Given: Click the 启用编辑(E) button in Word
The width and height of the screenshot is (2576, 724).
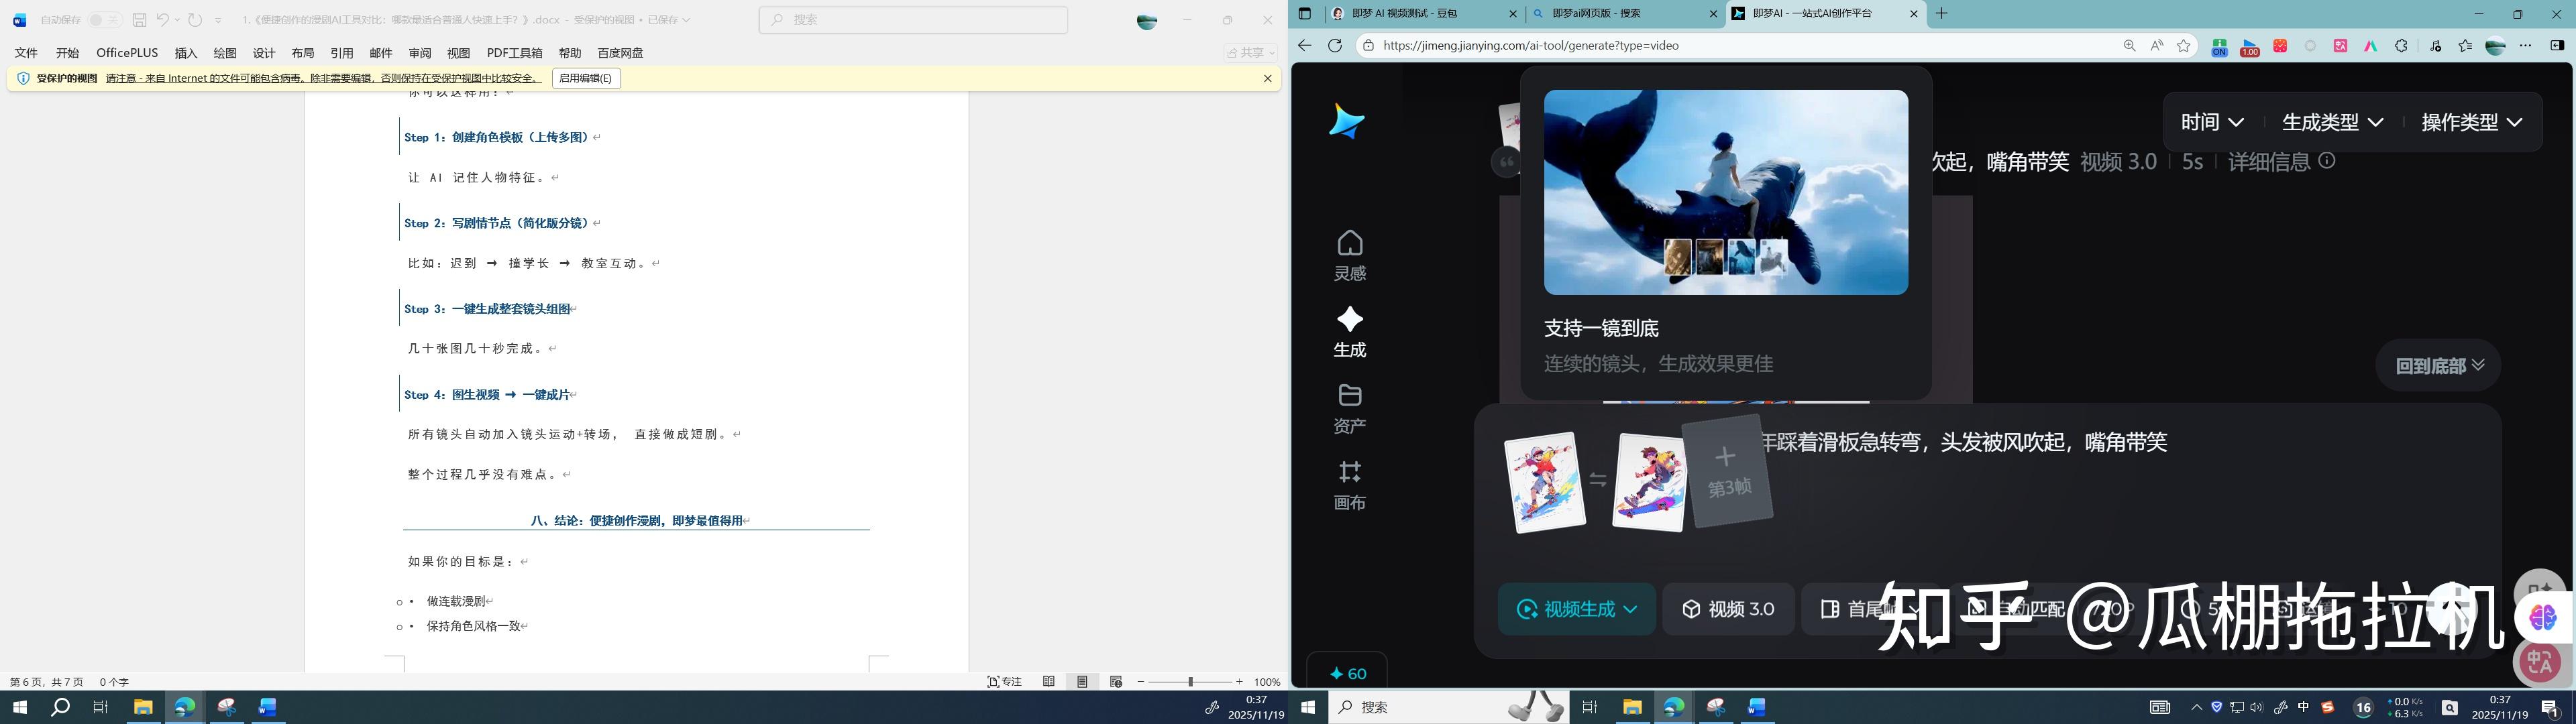Looking at the screenshot, I should (x=585, y=78).
